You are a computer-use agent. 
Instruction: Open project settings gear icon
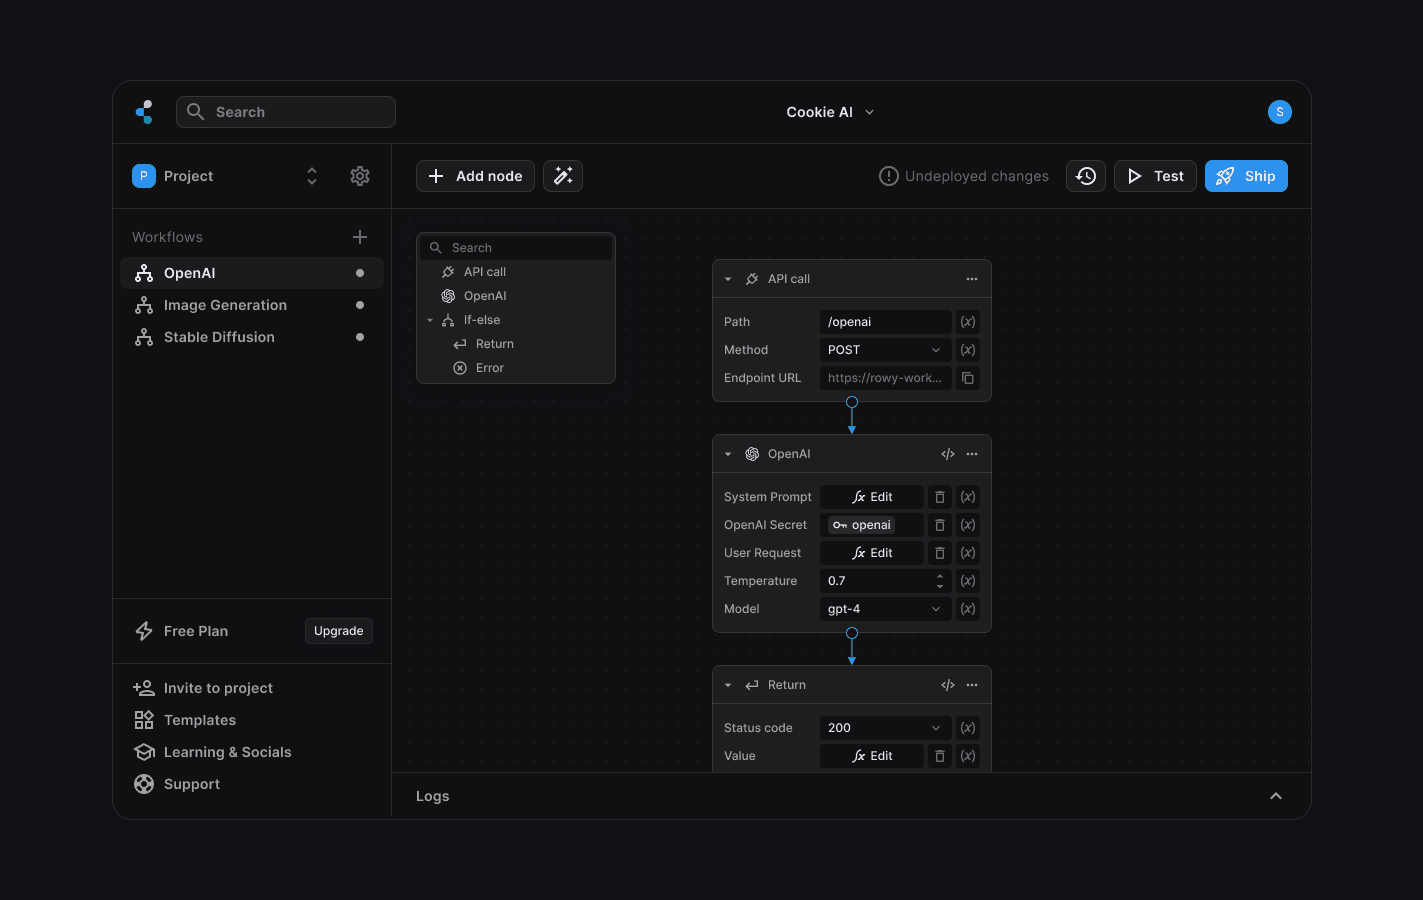360,176
